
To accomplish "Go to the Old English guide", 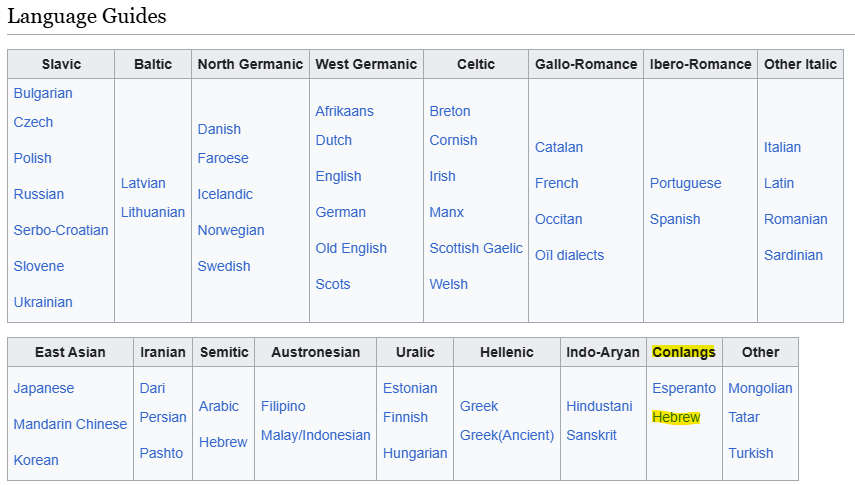I will coord(351,248).
